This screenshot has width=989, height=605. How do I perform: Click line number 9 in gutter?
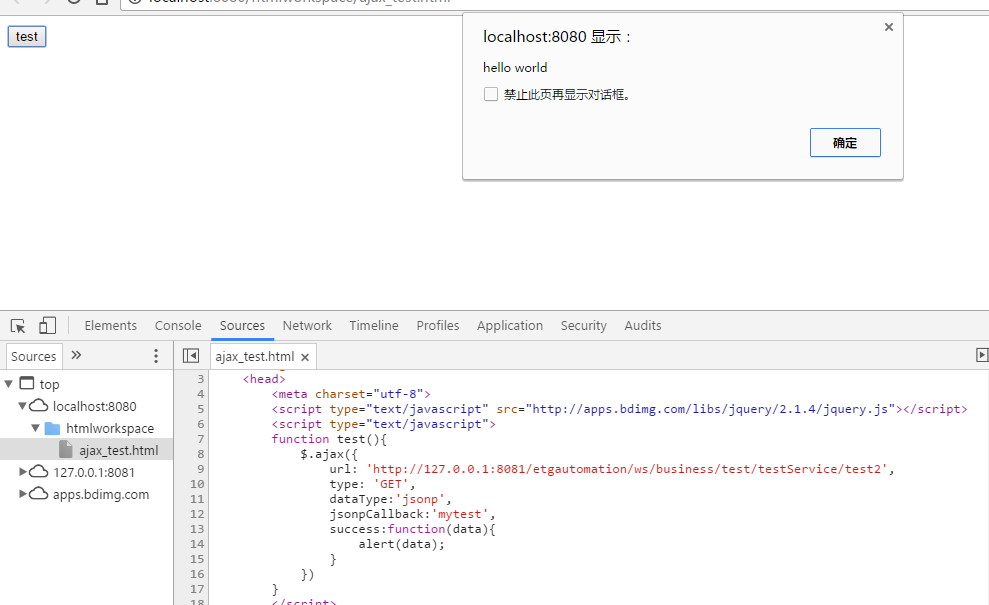coord(201,469)
